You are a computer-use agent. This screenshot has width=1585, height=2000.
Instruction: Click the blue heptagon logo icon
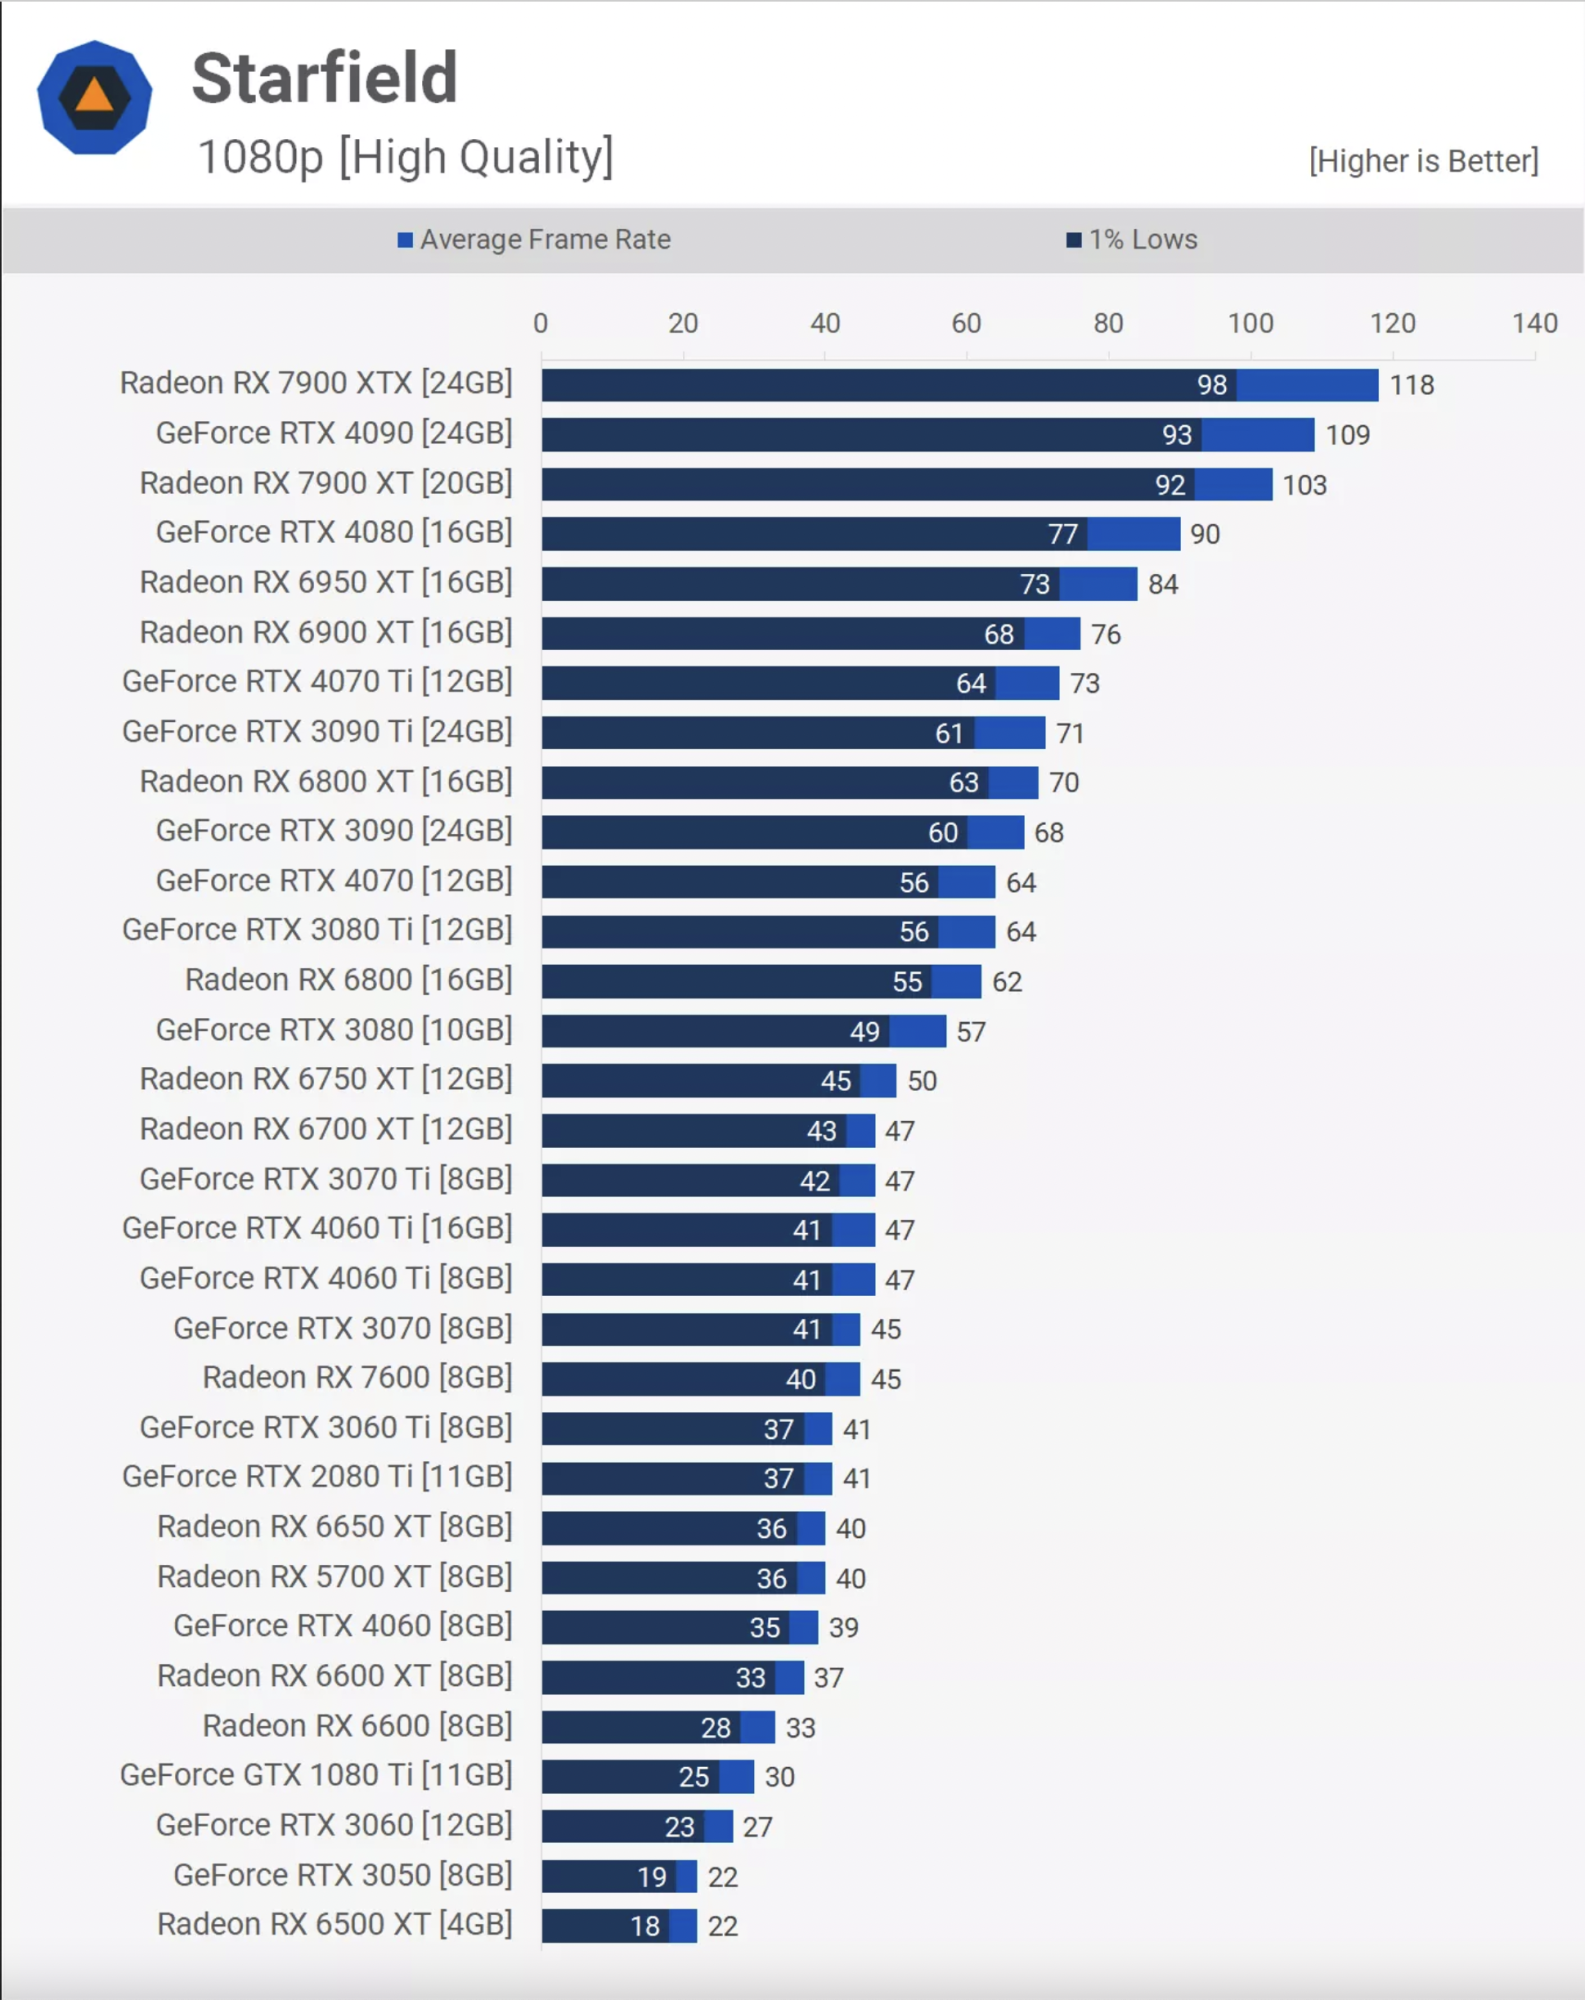[95, 97]
